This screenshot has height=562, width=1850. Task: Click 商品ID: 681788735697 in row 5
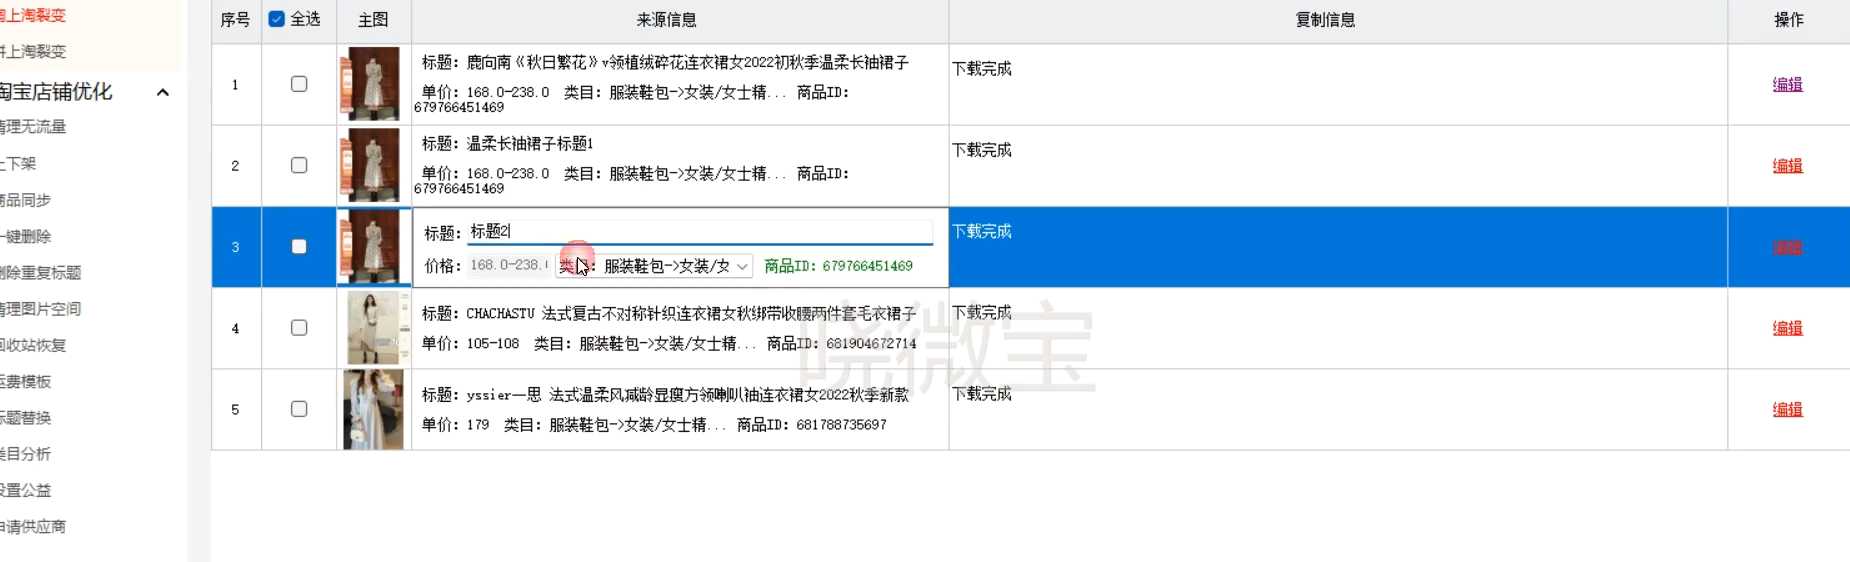click(x=811, y=425)
